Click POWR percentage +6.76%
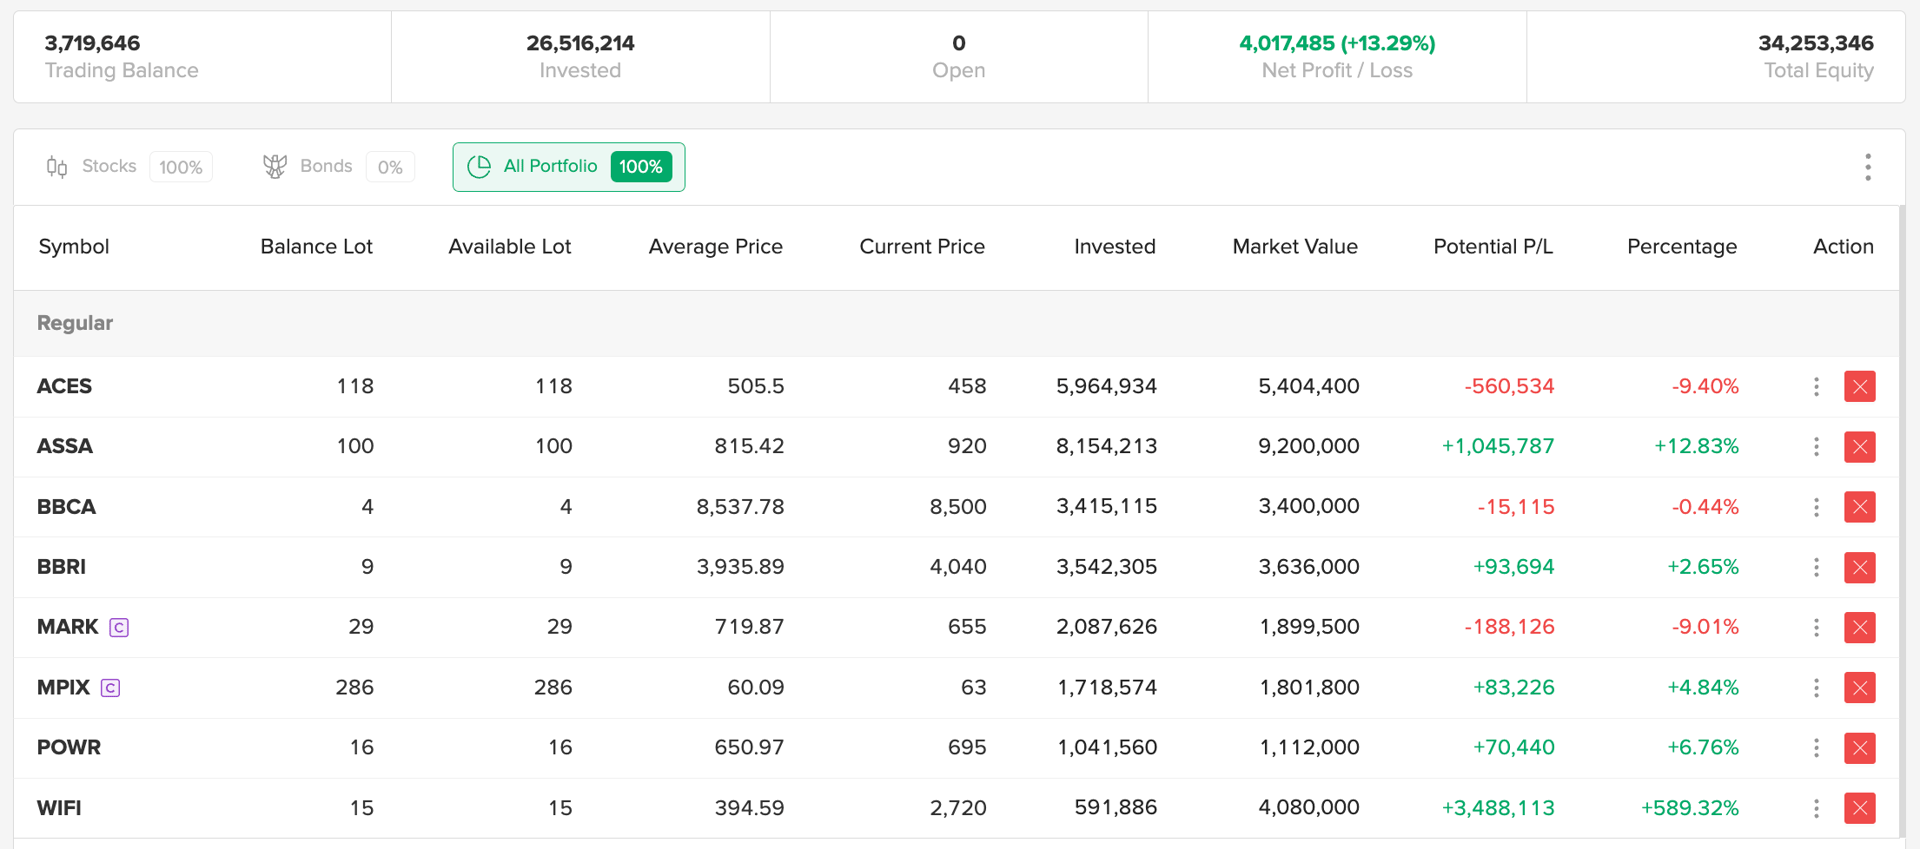This screenshot has height=849, width=1920. point(1703,748)
